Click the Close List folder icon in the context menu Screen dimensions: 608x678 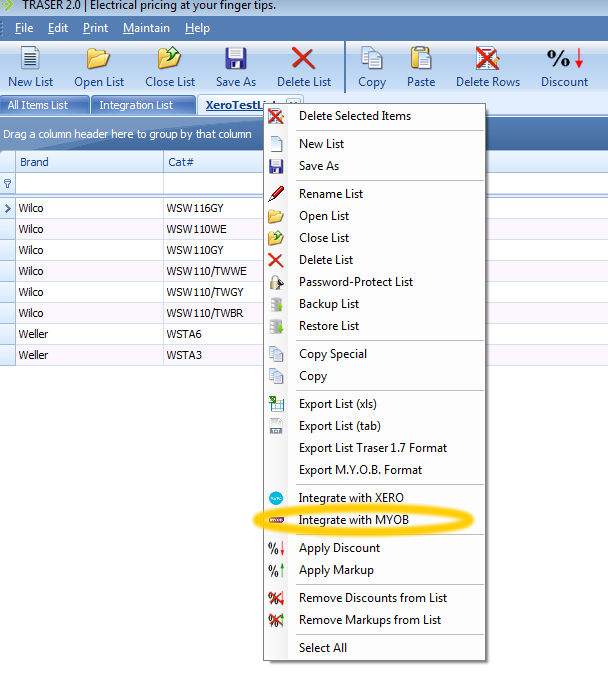[x=276, y=238]
